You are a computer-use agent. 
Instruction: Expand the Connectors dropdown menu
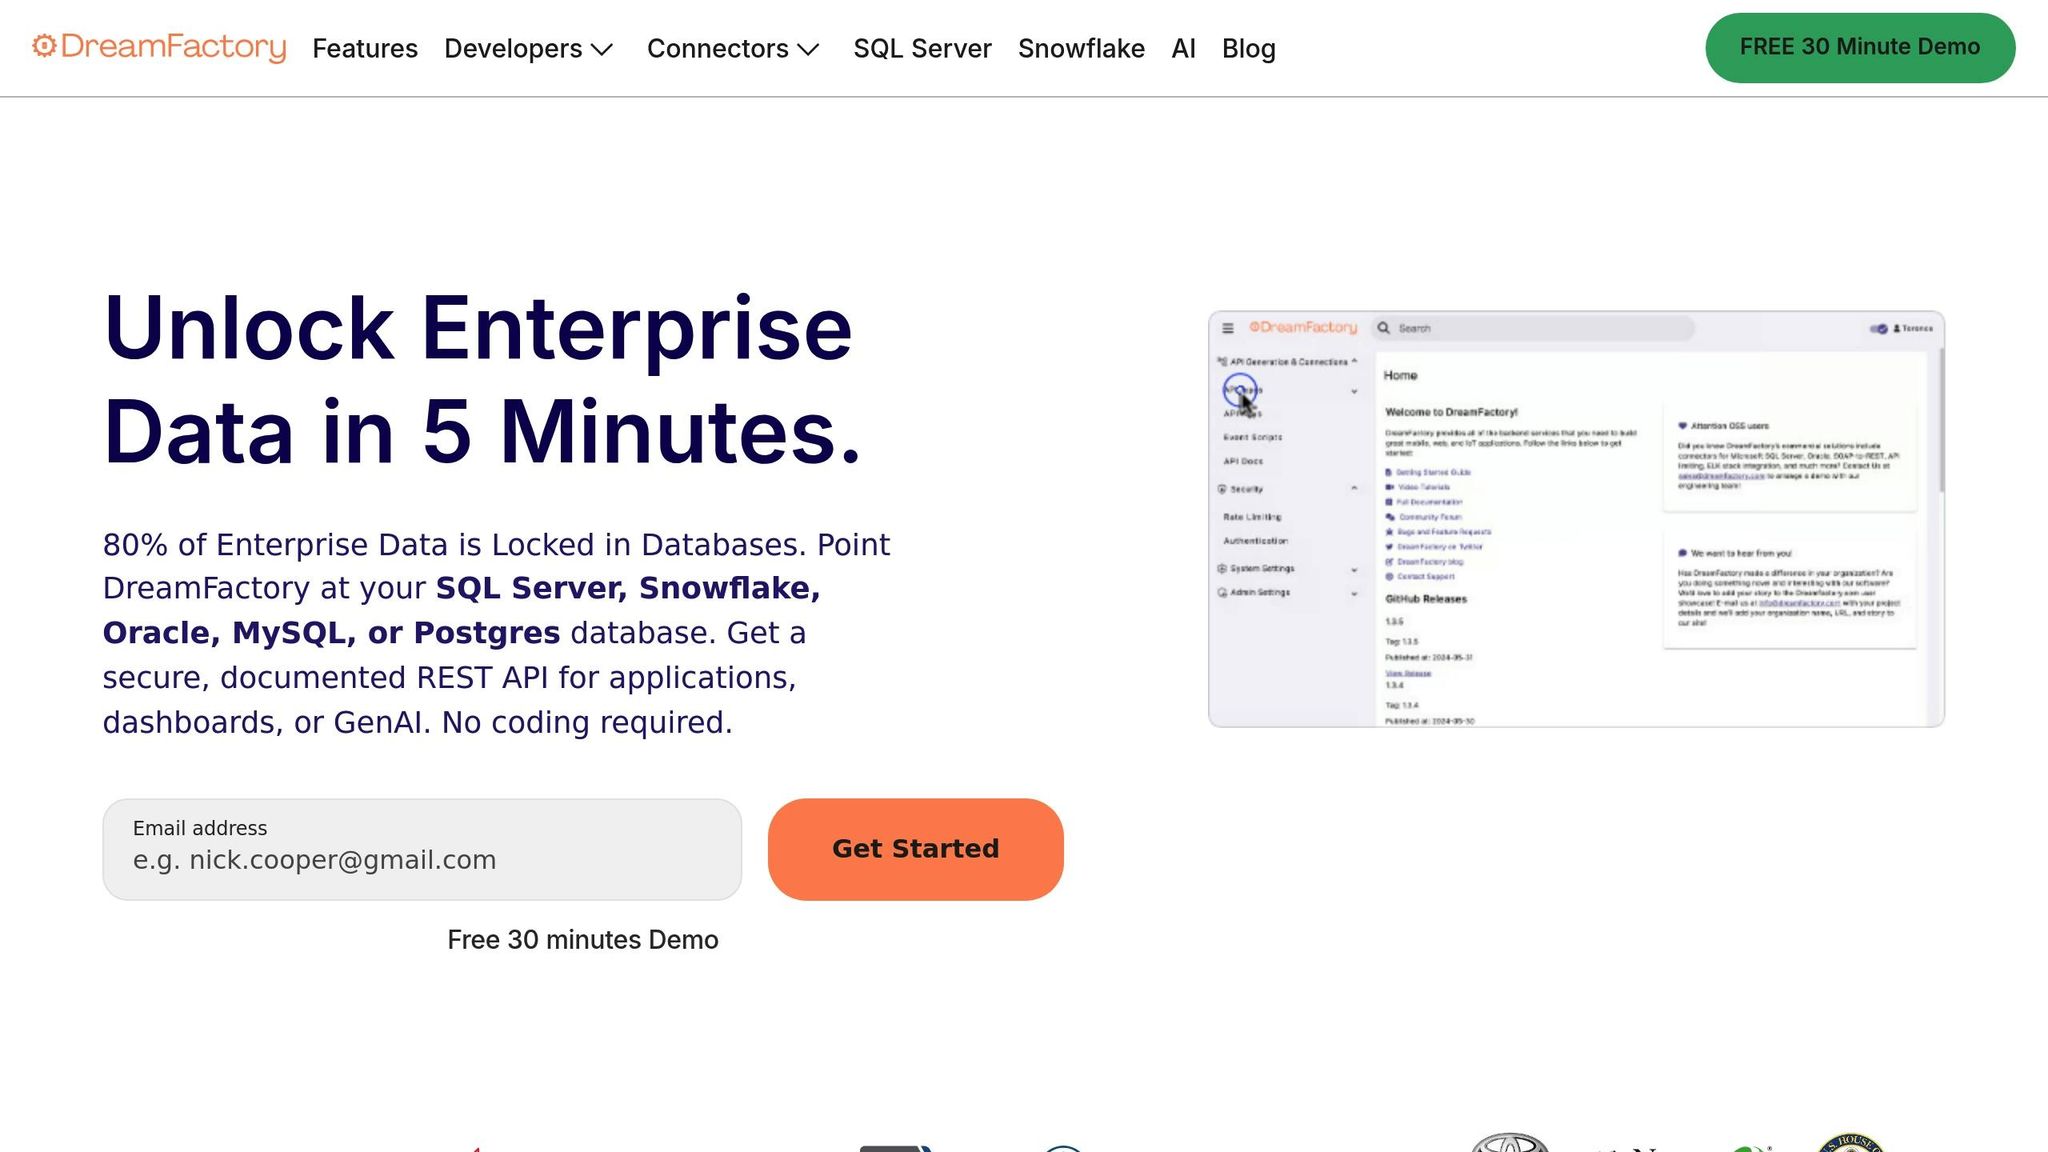pyautogui.click(x=733, y=48)
